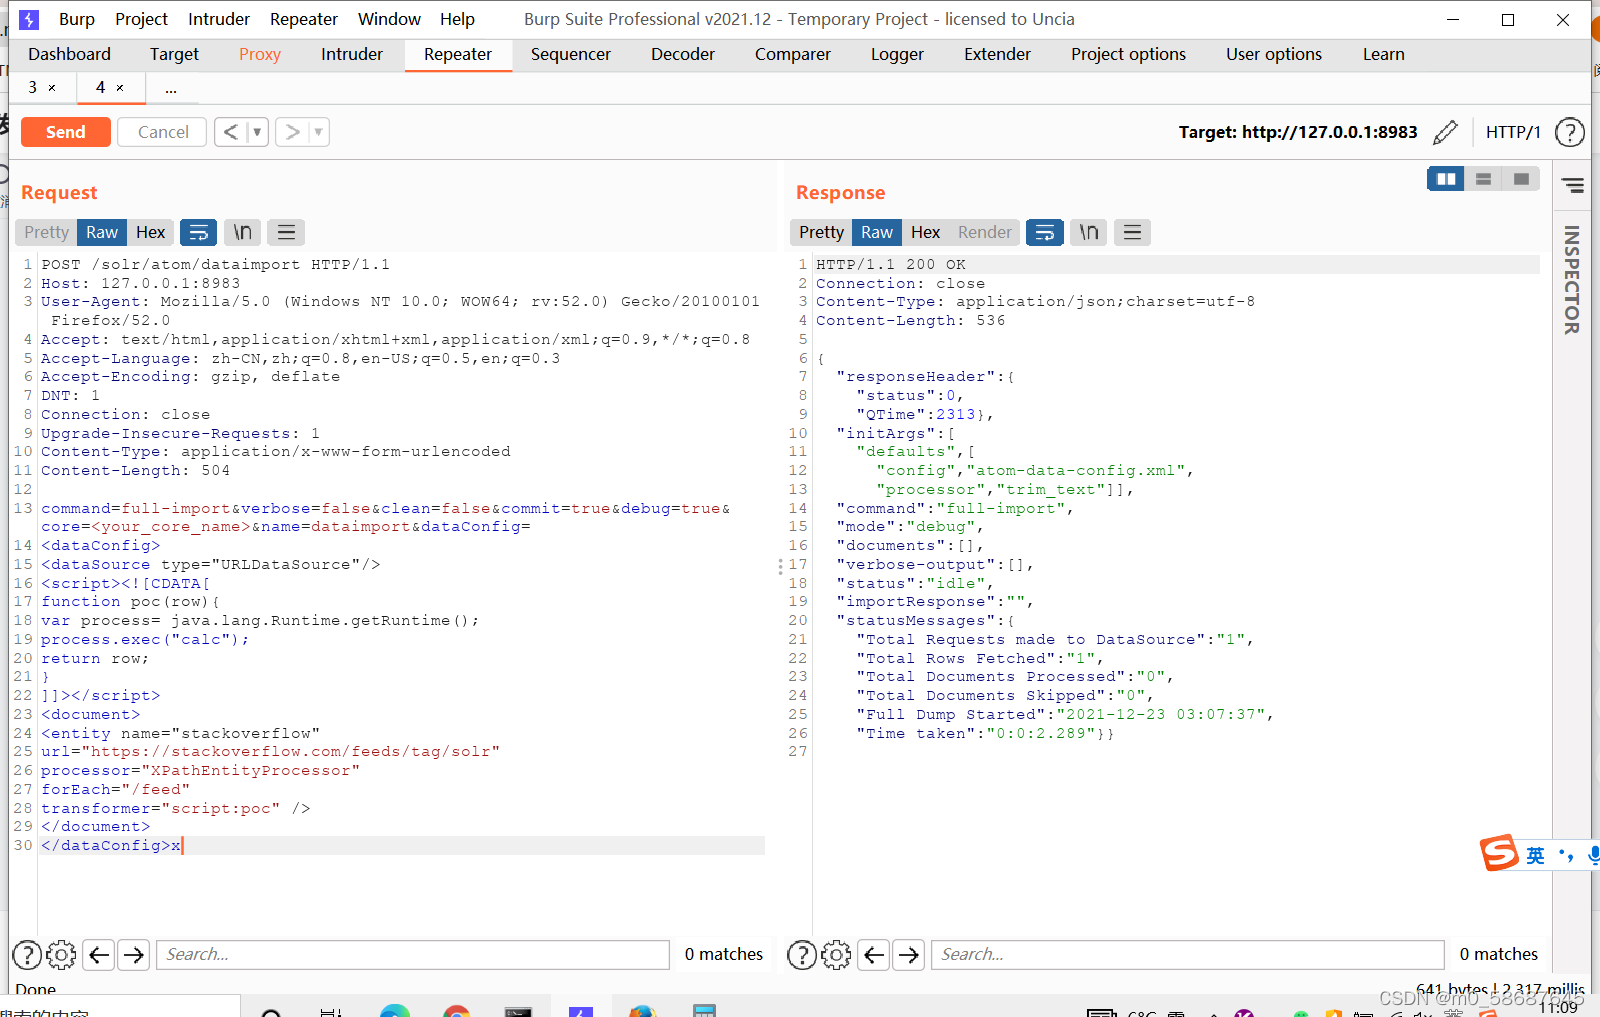This screenshot has height=1017, width=1600.
Task: Open the User options tab
Action: click(1274, 54)
